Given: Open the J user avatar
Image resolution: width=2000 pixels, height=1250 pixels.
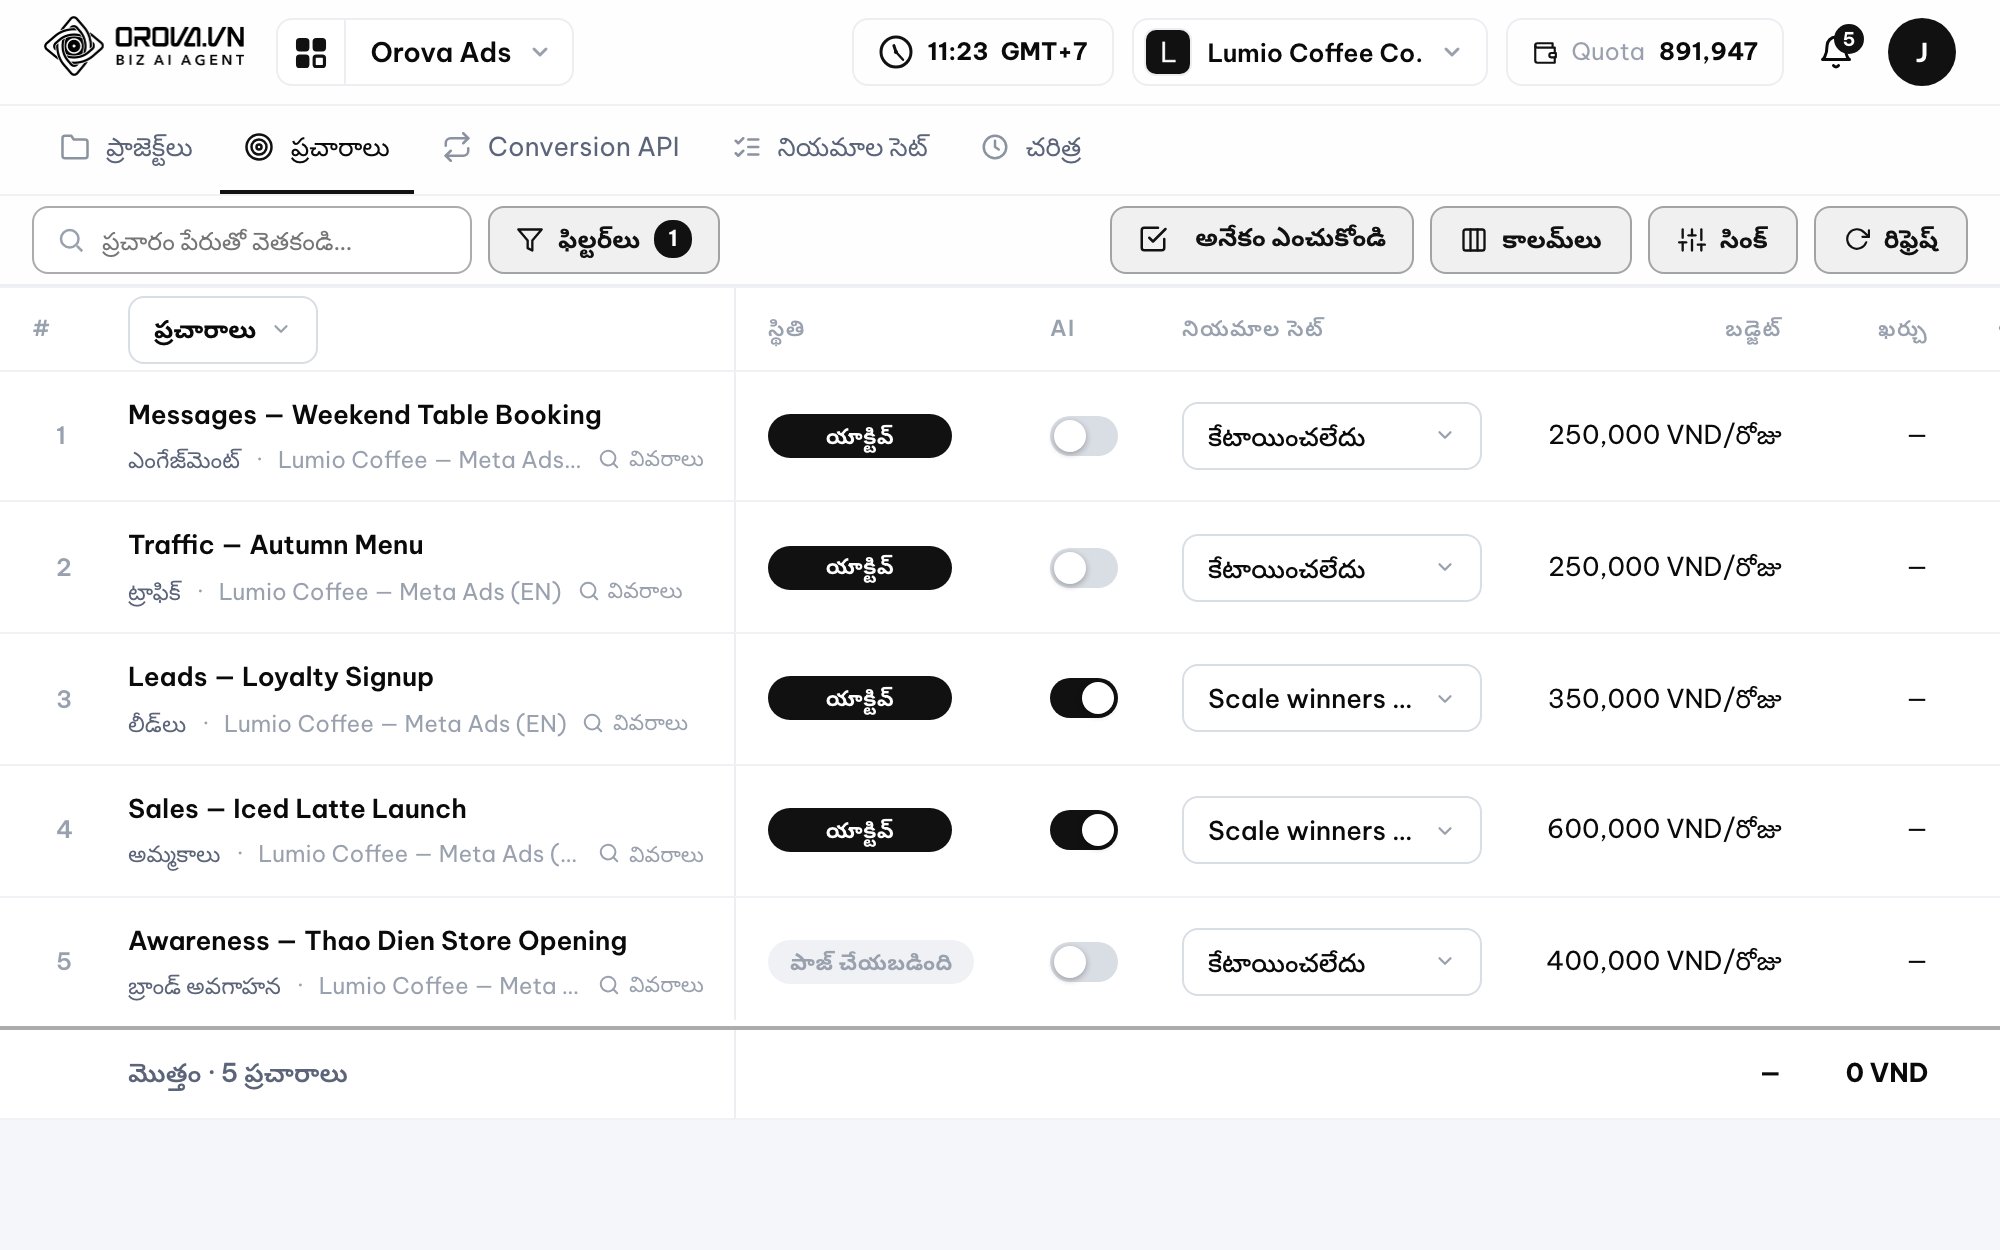Looking at the screenshot, I should pyautogui.click(x=1921, y=52).
